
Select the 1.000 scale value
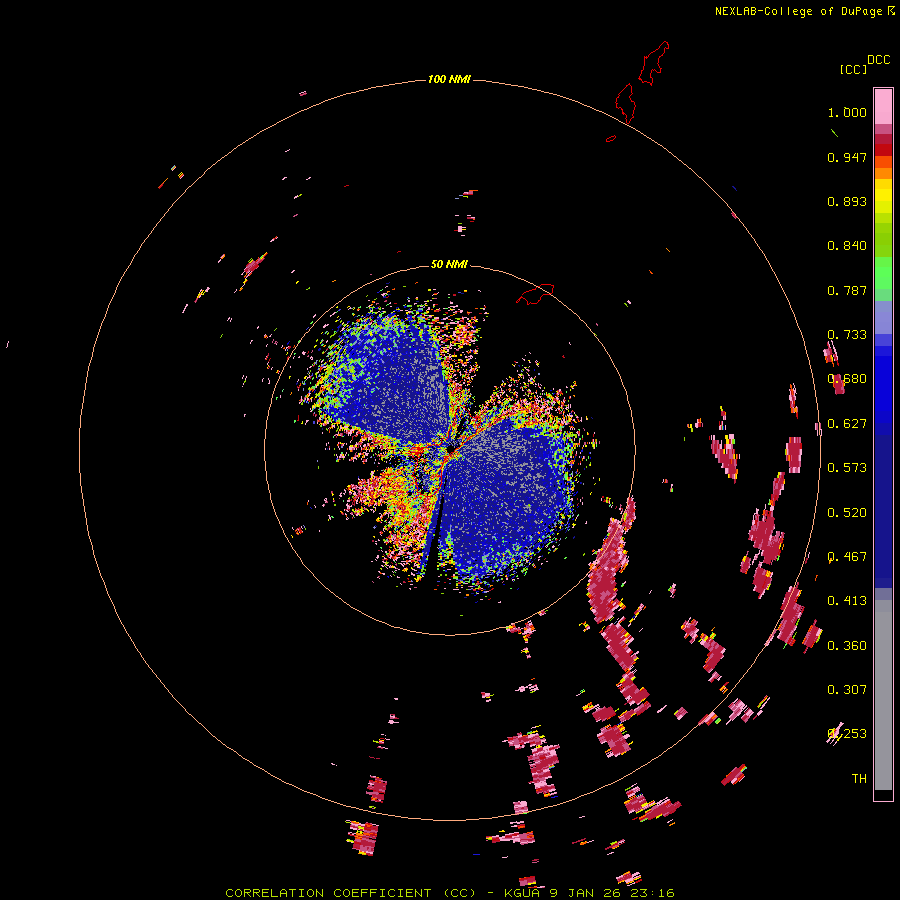(847, 112)
